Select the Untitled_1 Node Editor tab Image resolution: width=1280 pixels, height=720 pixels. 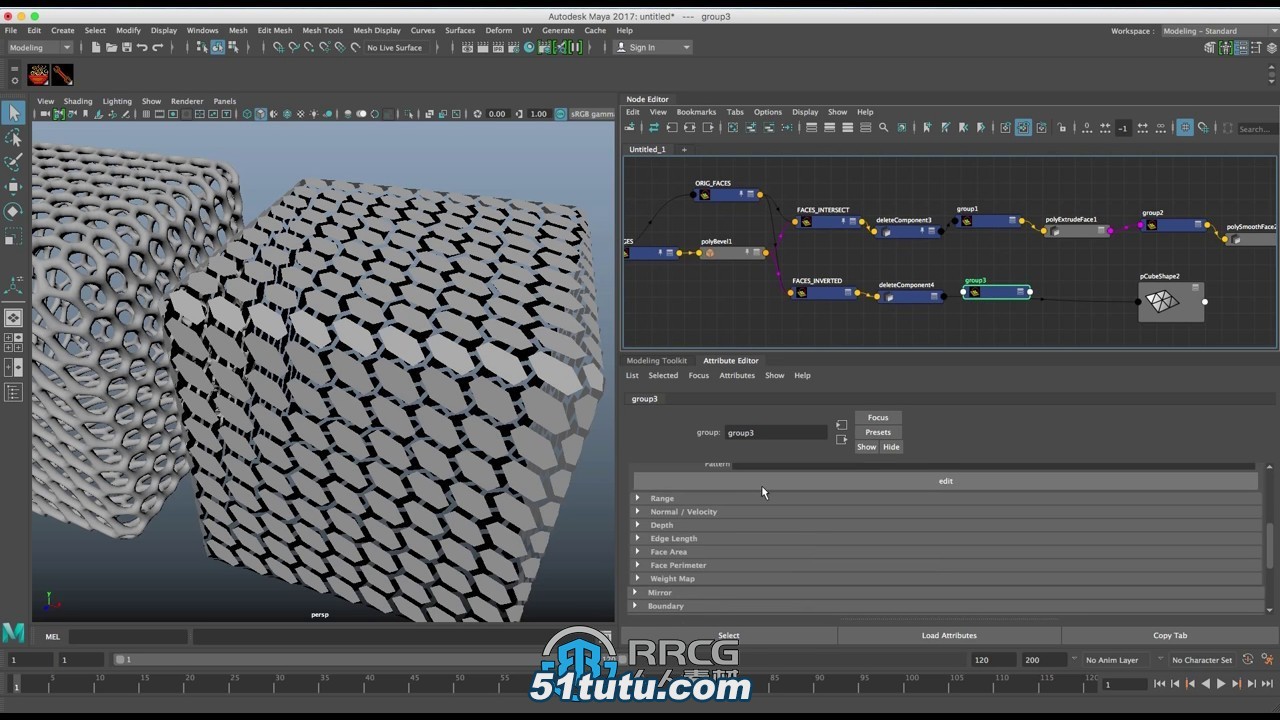pyautogui.click(x=647, y=149)
